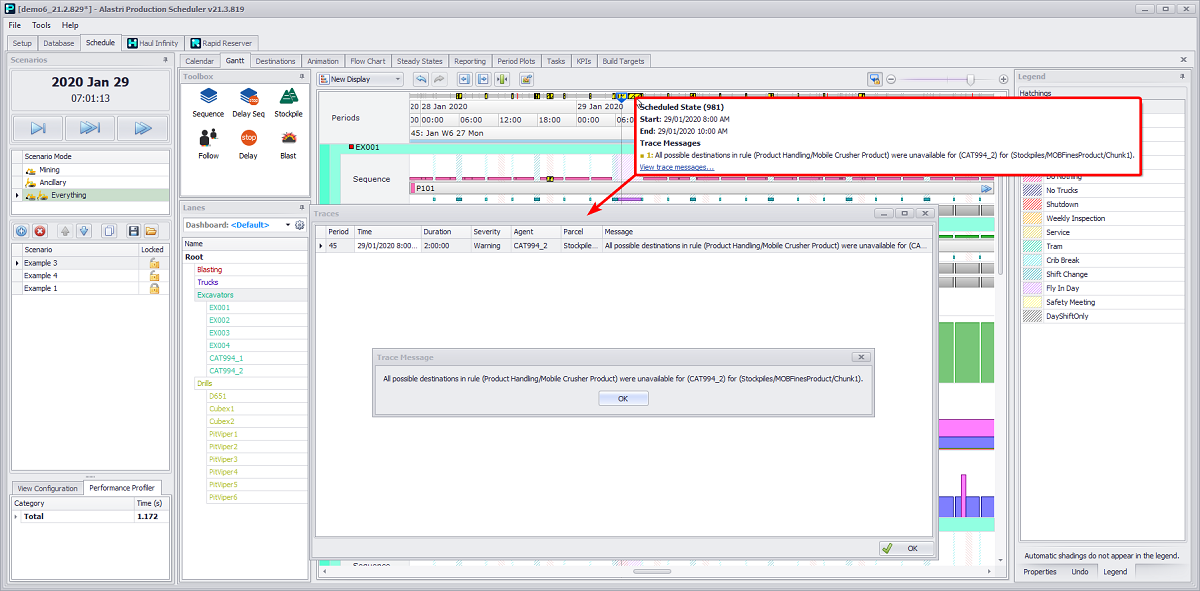Click OK in the Traces window
The height and width of the screenshot is (591, 1200).
[x=906, y=548]
